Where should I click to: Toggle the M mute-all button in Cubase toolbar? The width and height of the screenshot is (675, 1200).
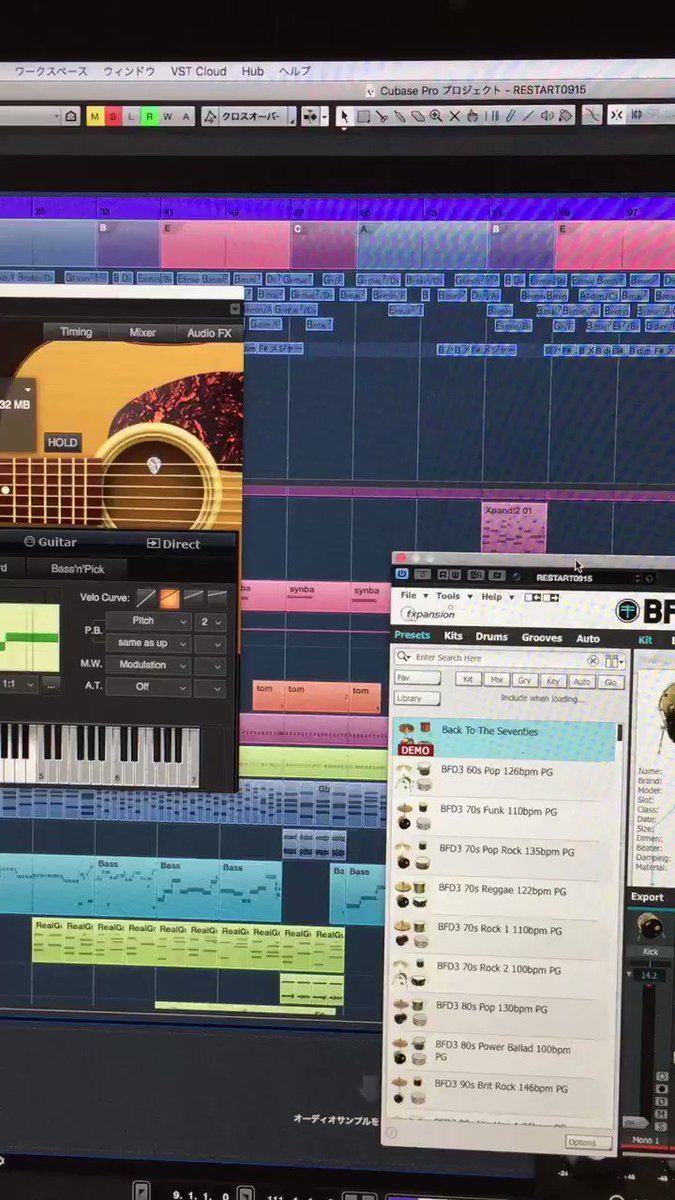95,116
